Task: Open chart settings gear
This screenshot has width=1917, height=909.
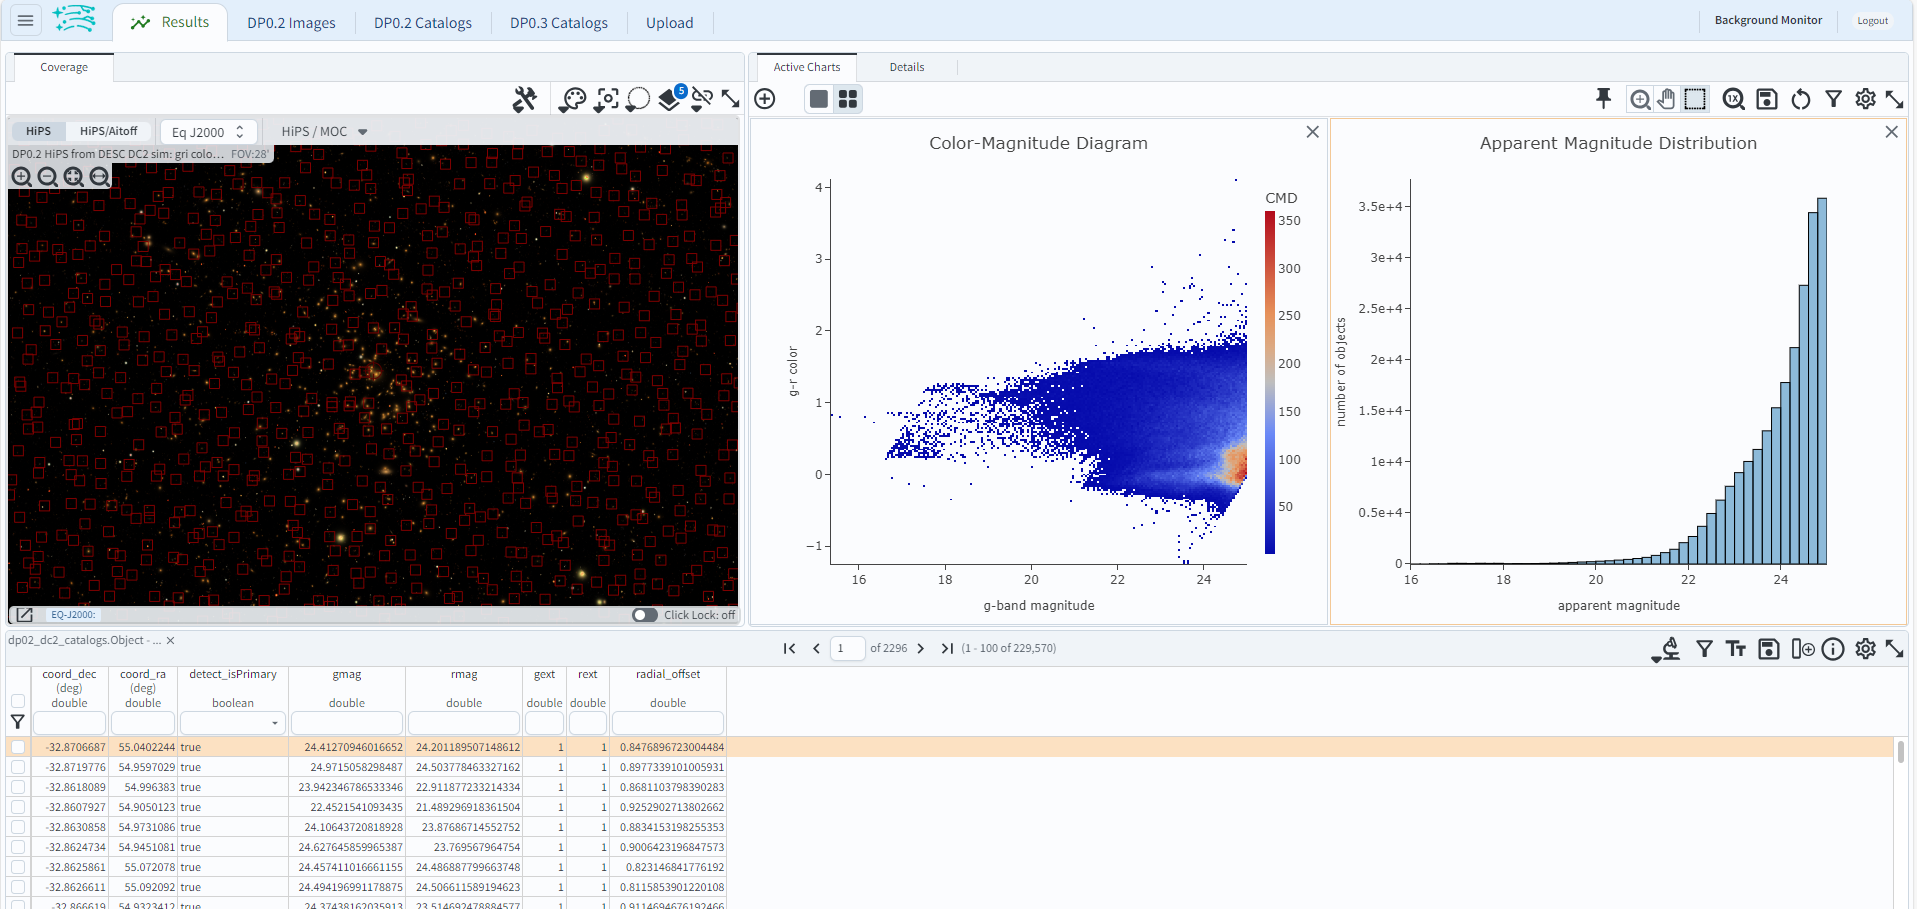Action: (1865, 99)
